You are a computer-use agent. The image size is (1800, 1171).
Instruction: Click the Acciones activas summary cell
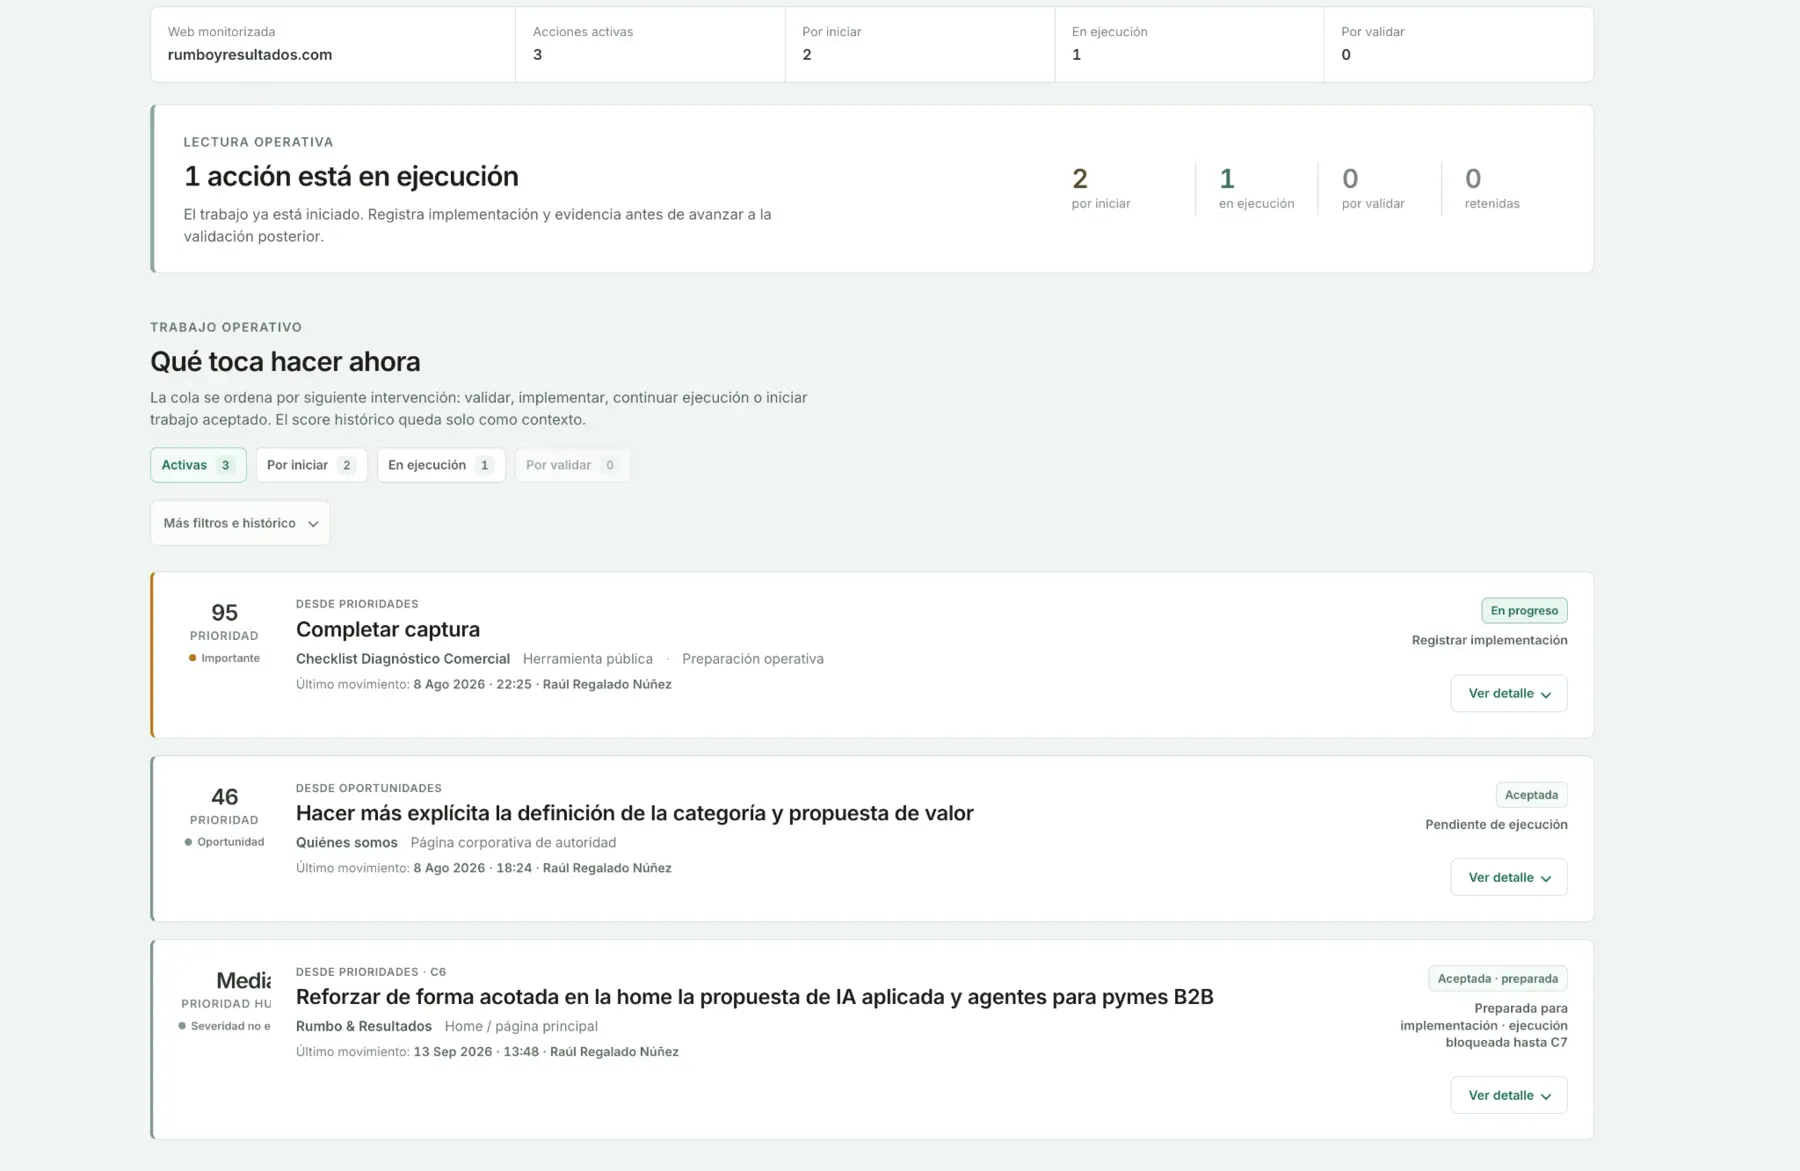[x=650, y=44]
